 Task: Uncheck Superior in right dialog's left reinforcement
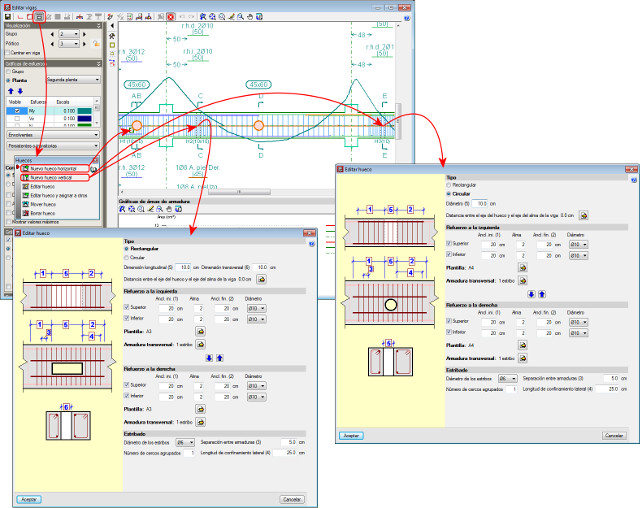[449, 243]
